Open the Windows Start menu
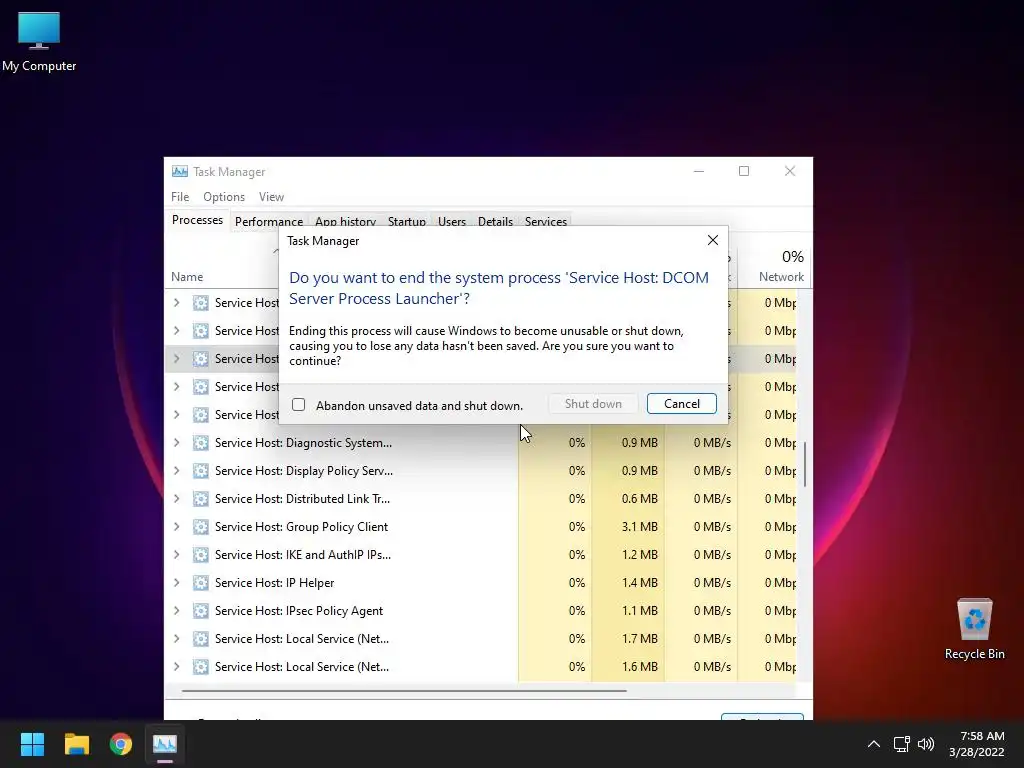This screenshot has height=768, width=1024. [32, 744]
